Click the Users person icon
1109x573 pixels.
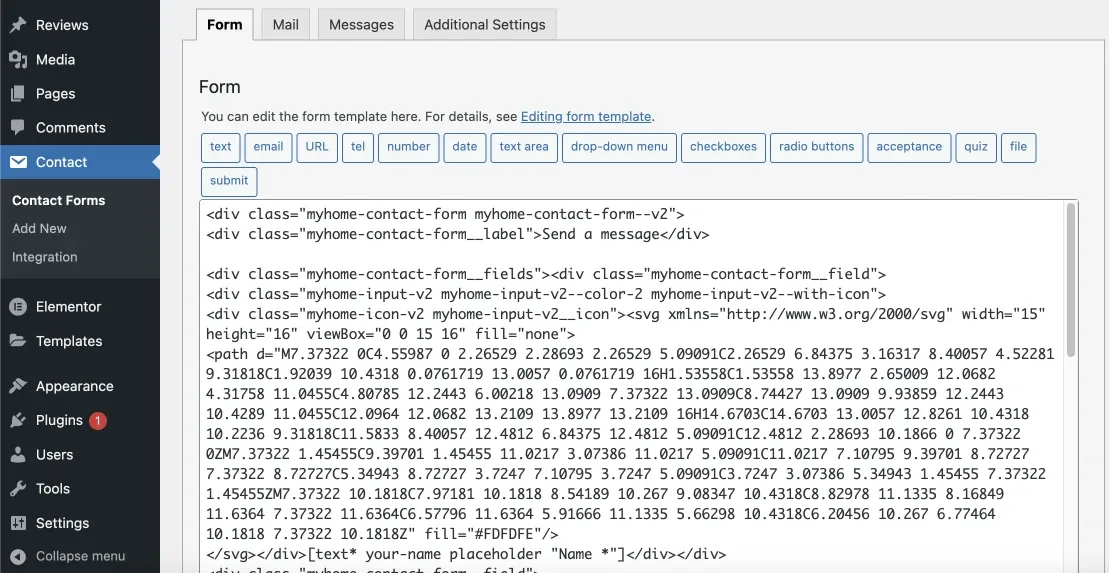pos(18,454)
